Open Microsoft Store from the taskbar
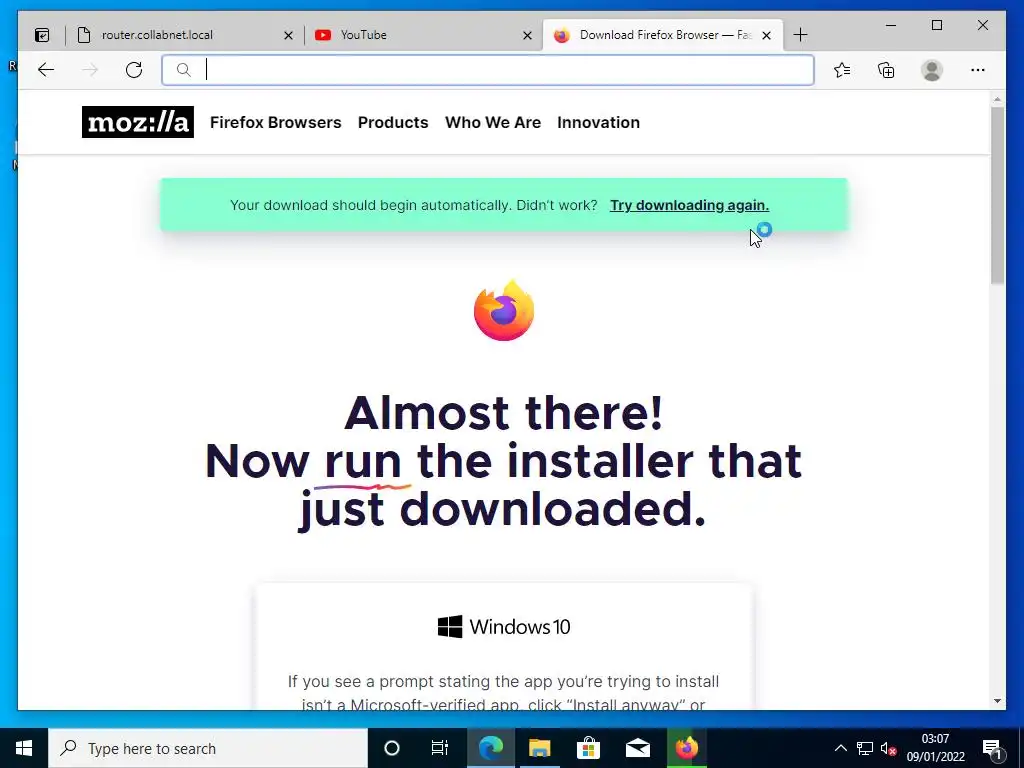The image size is (1024, 768). point(588,748)
